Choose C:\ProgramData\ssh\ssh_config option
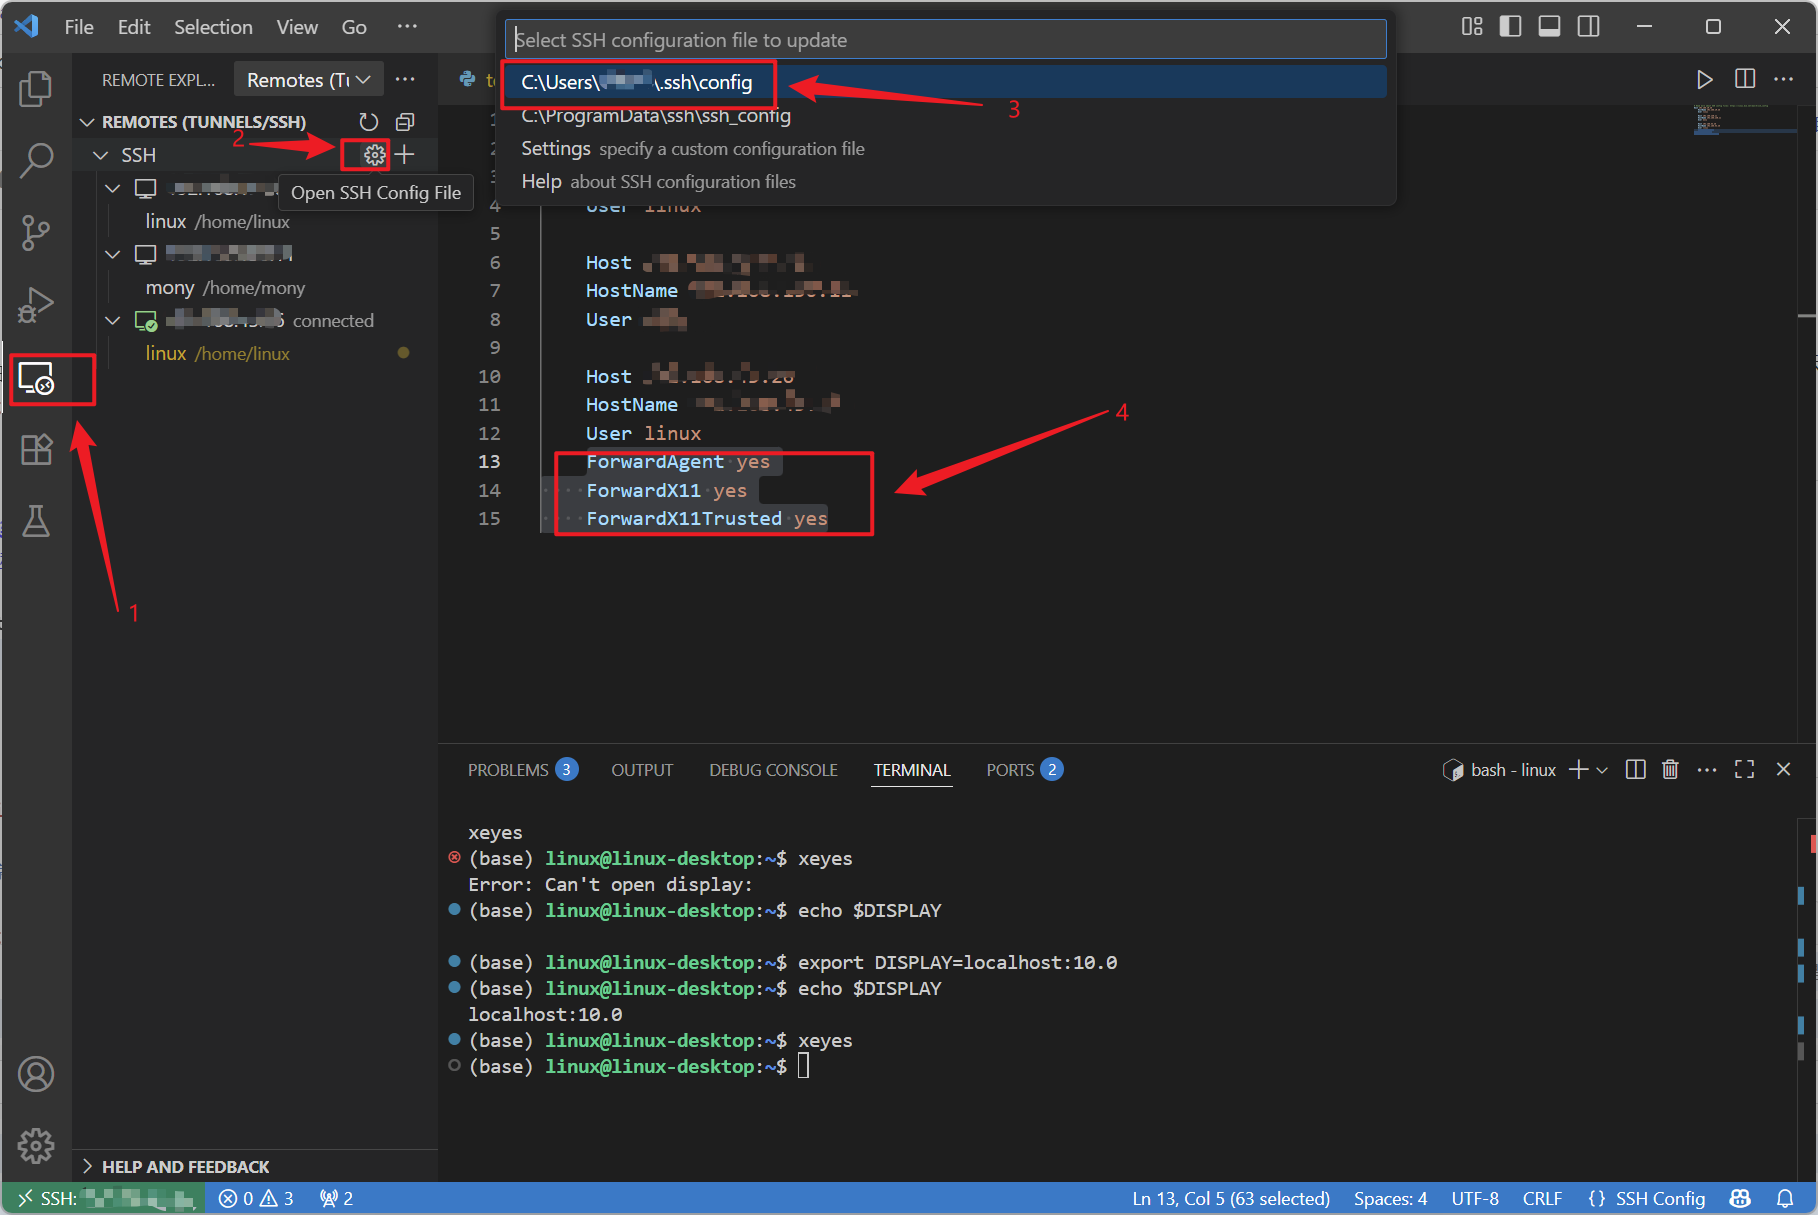Viewport: 1818px width, 1215px height. [945, 115]
